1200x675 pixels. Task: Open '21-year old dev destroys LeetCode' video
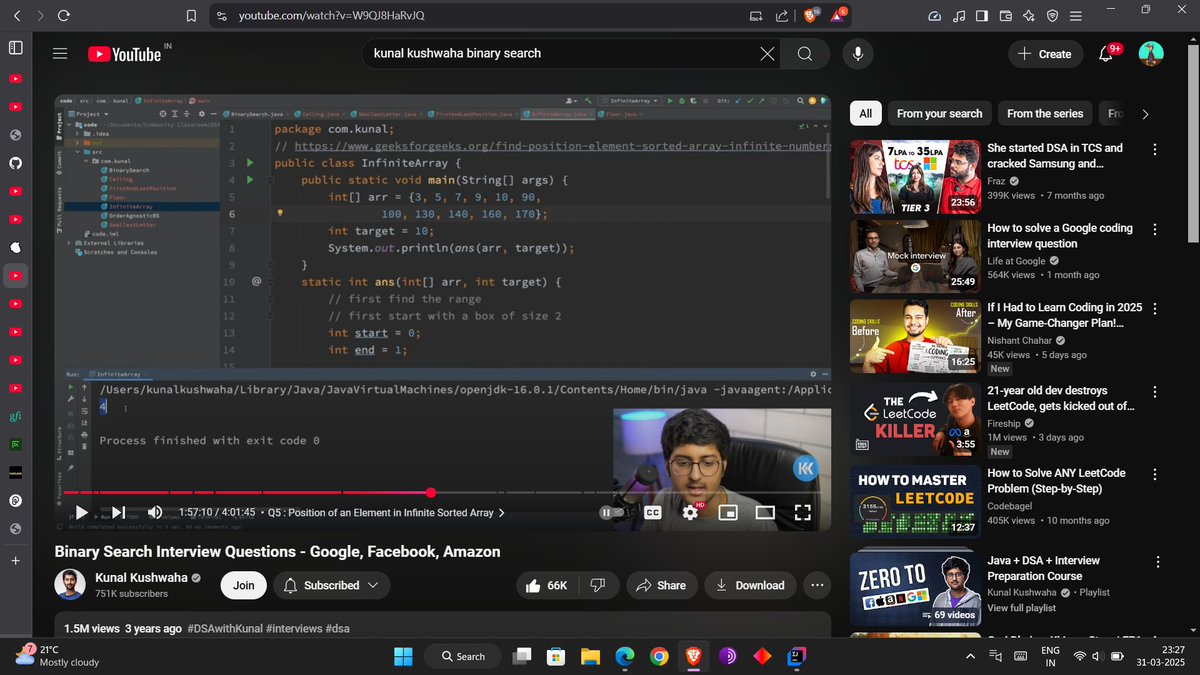point(1061,398)
